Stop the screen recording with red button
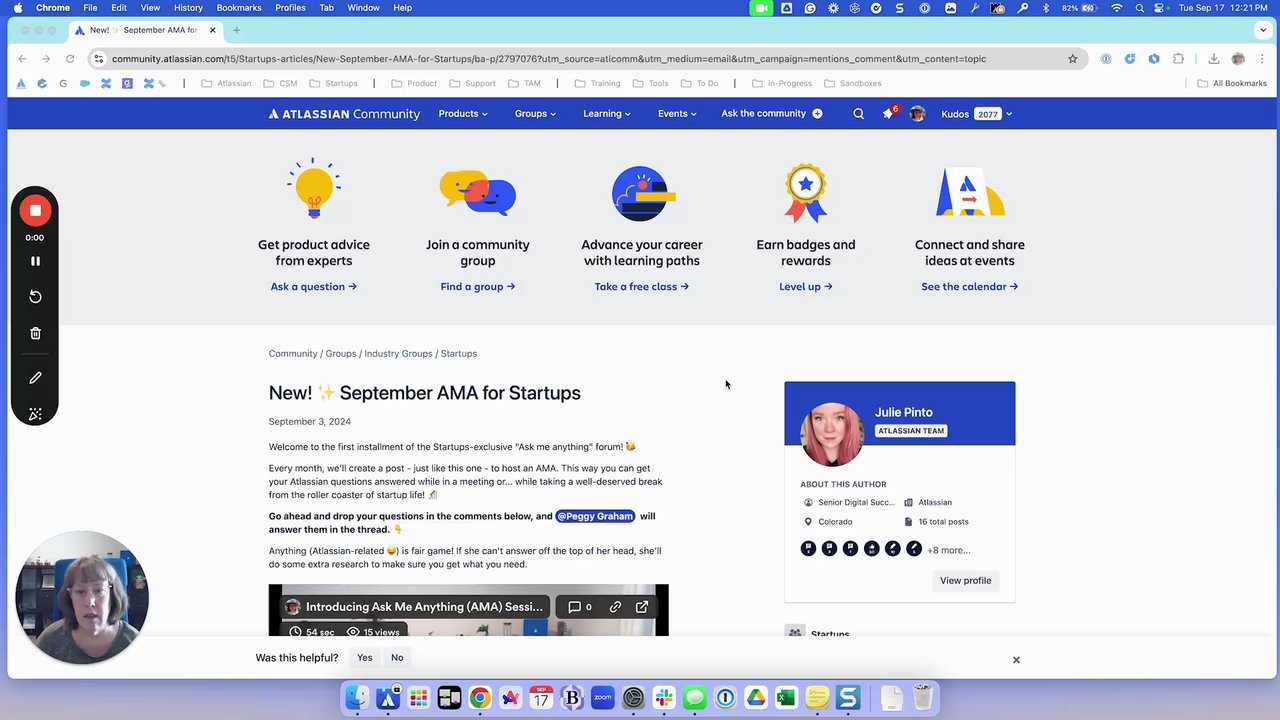 [x=35, y=211]
